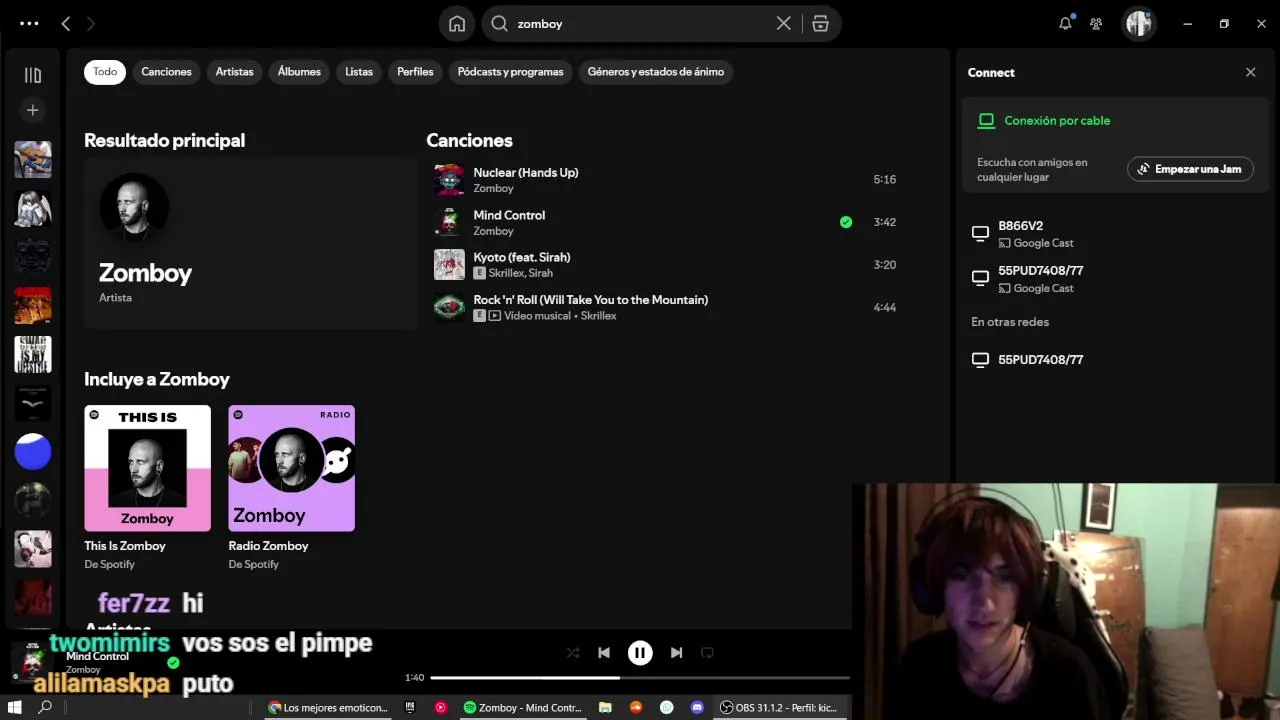Select the Álbumes filter chip
The image size is (1280, 720).
(x=299, y=72)
